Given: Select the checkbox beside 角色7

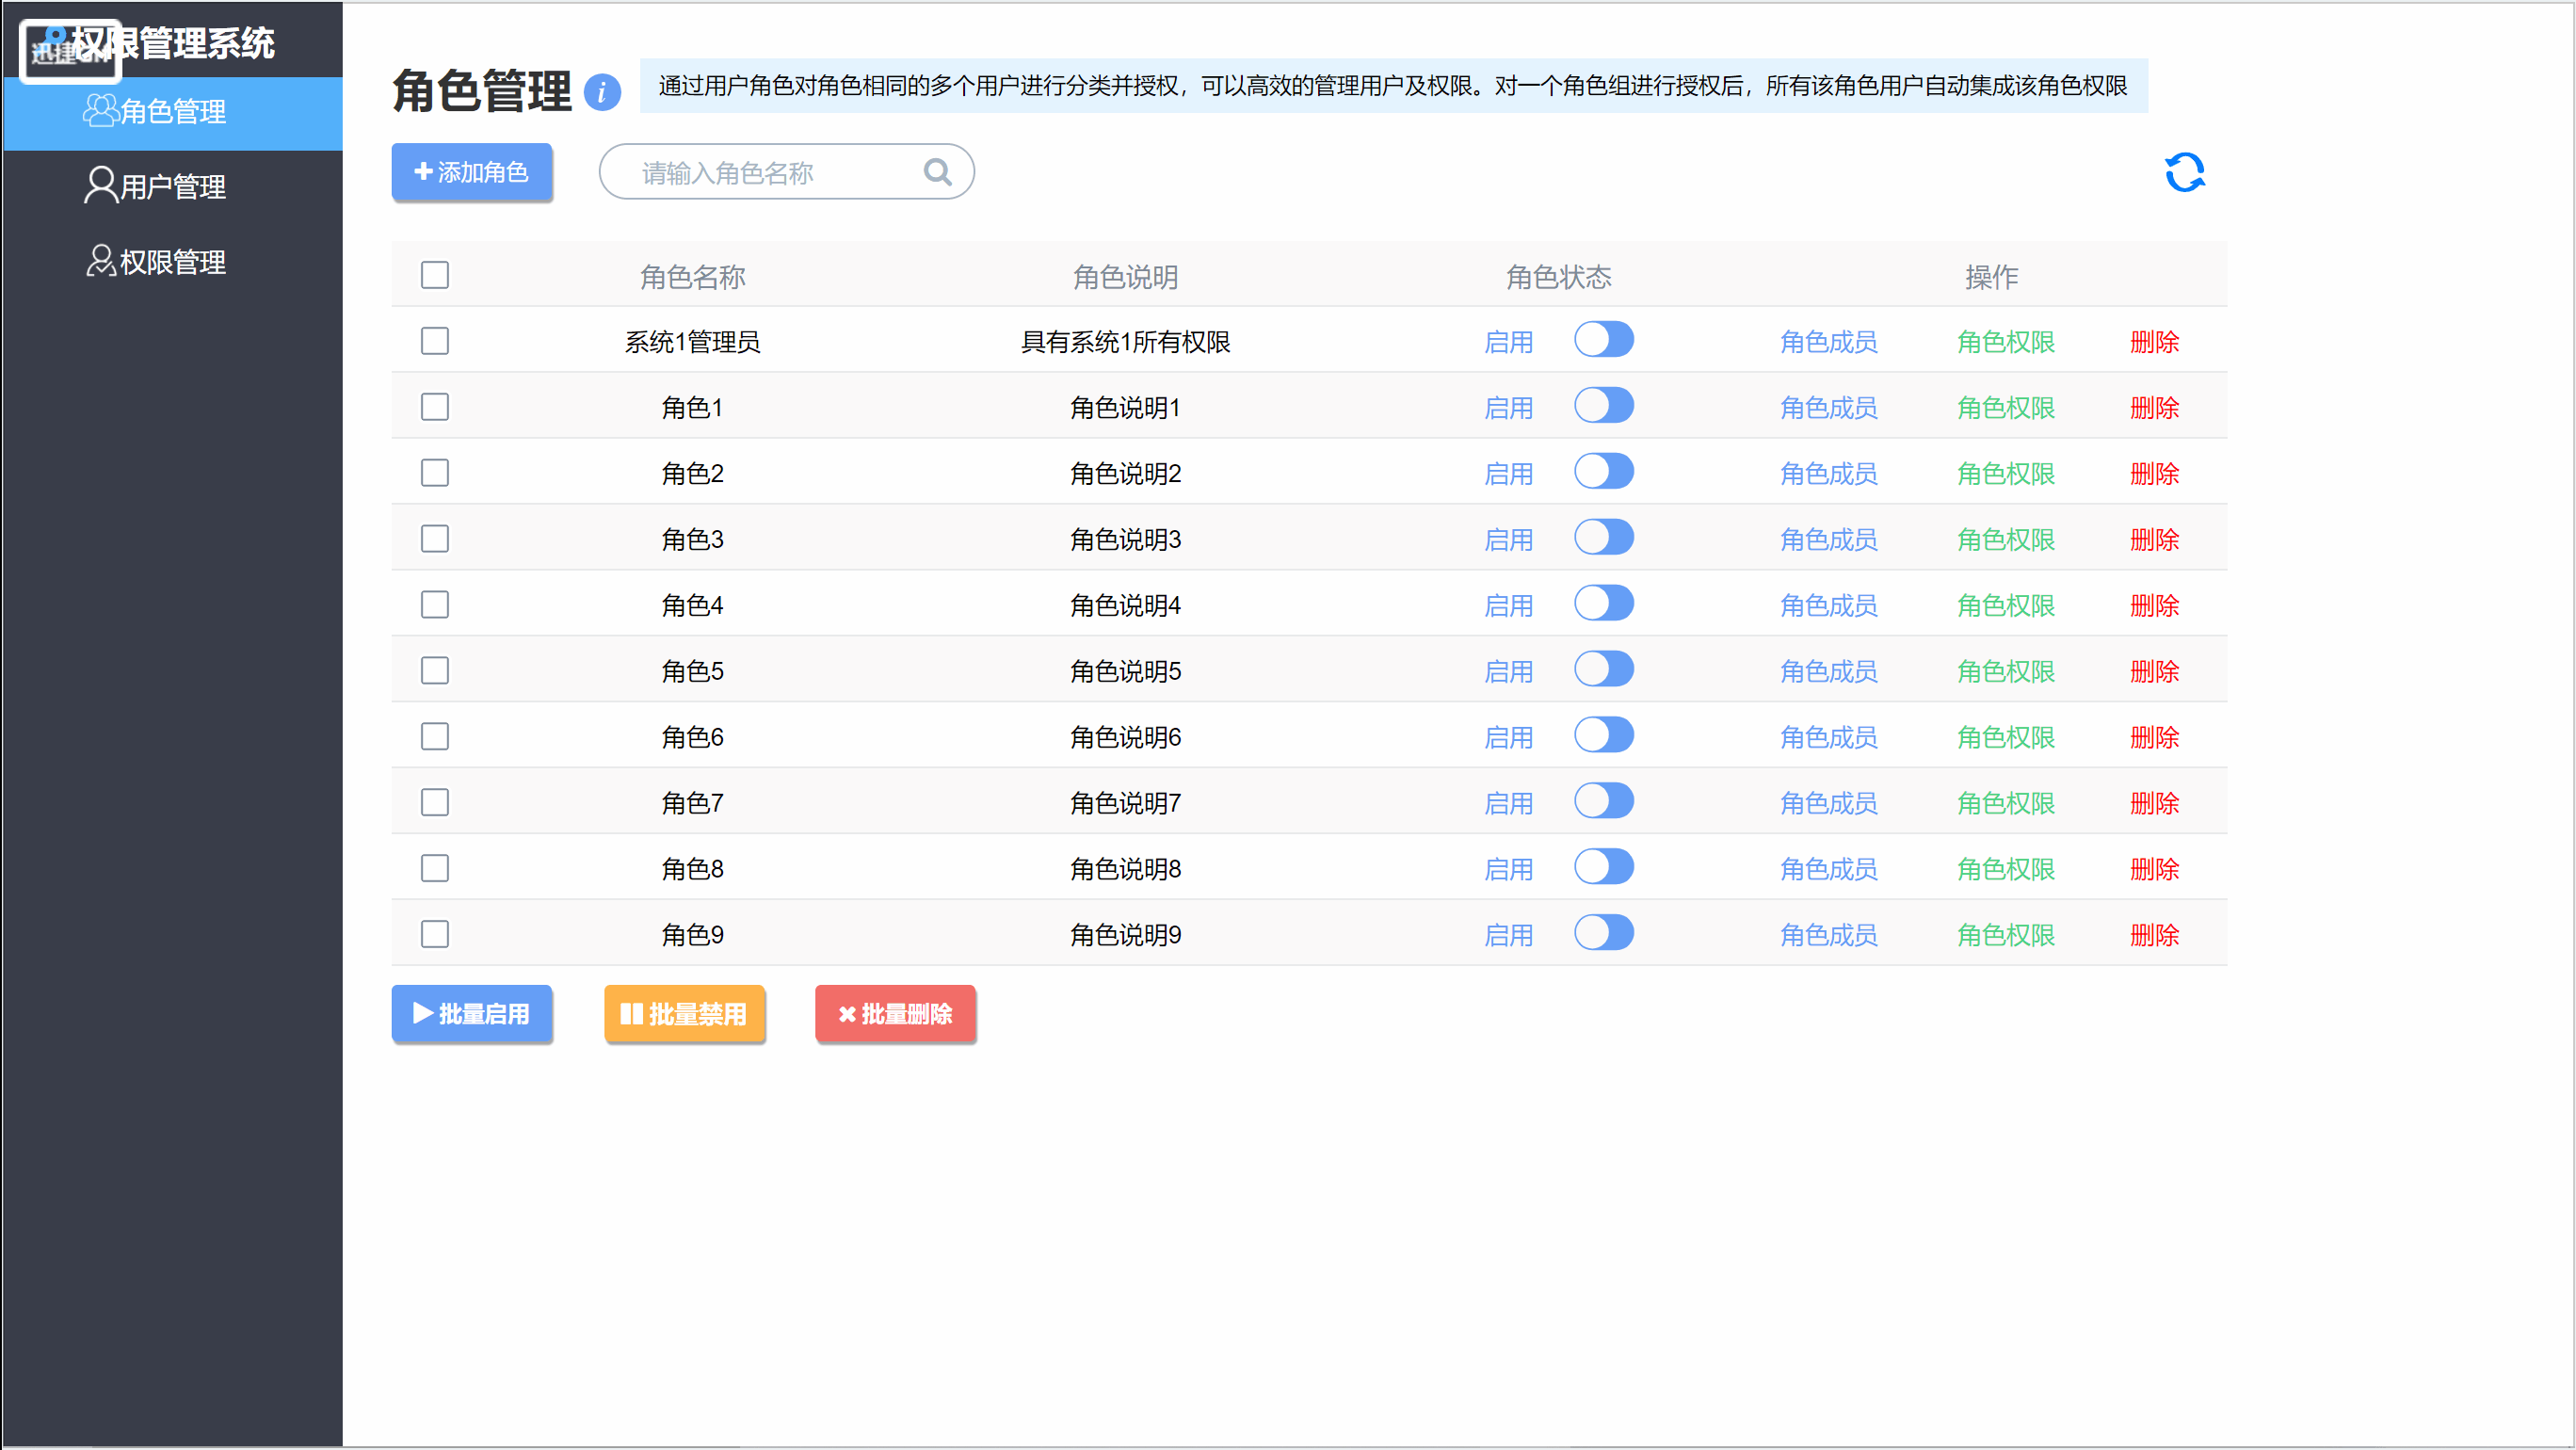Looking at the screenshot, I should pos(435,801).
